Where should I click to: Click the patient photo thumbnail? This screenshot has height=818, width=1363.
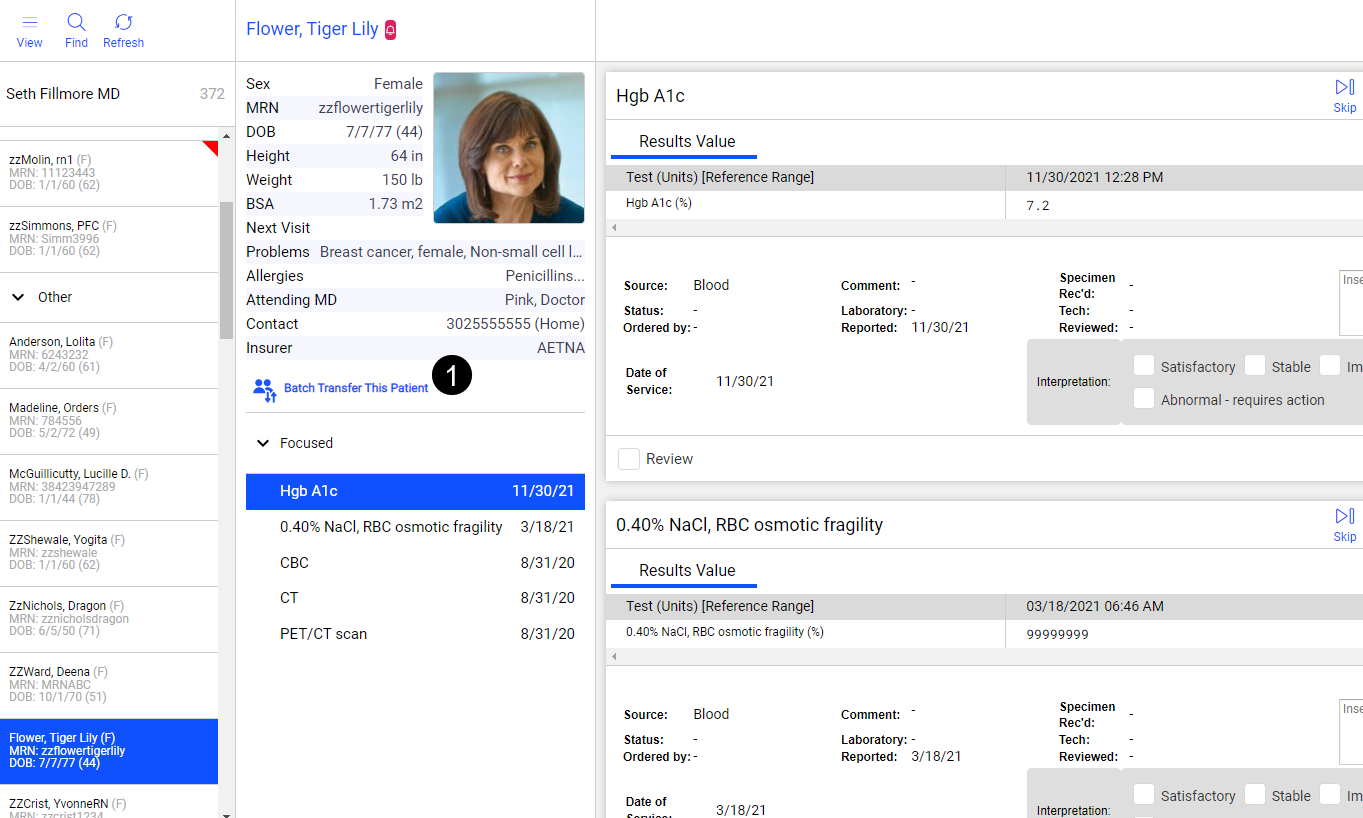click(x=508, y=148)
